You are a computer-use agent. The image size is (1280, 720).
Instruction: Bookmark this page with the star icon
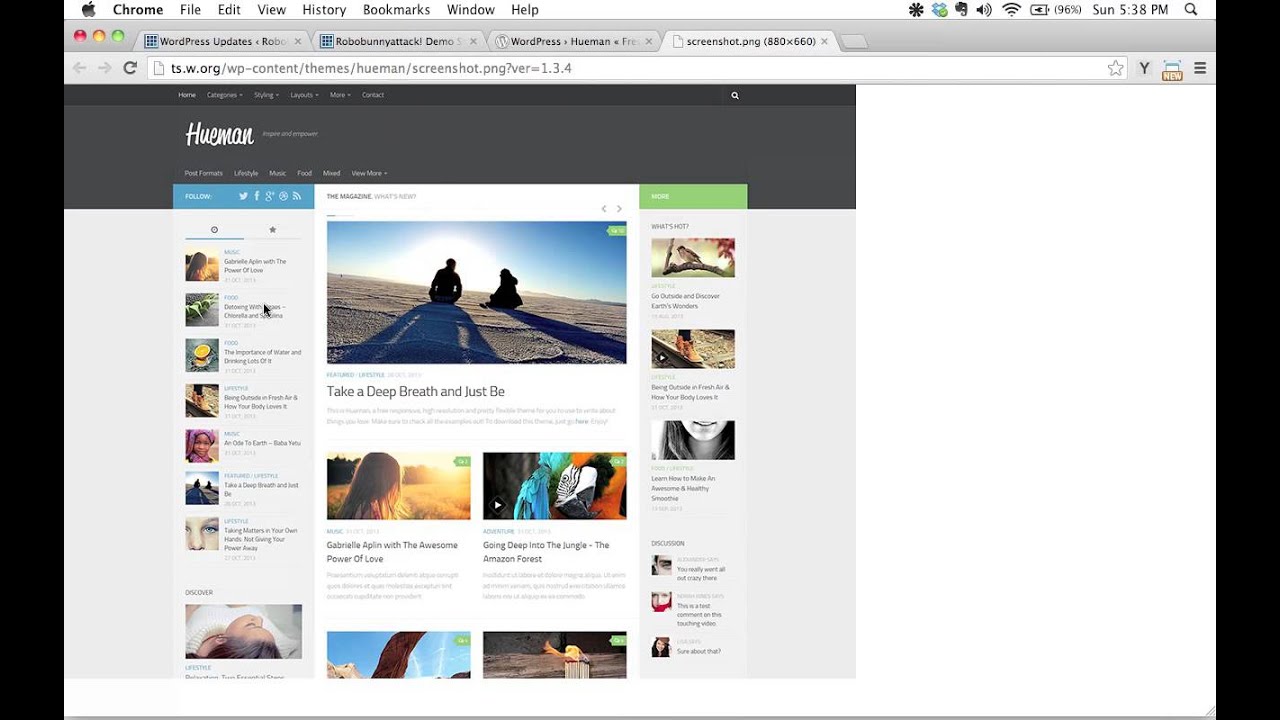1115,68
